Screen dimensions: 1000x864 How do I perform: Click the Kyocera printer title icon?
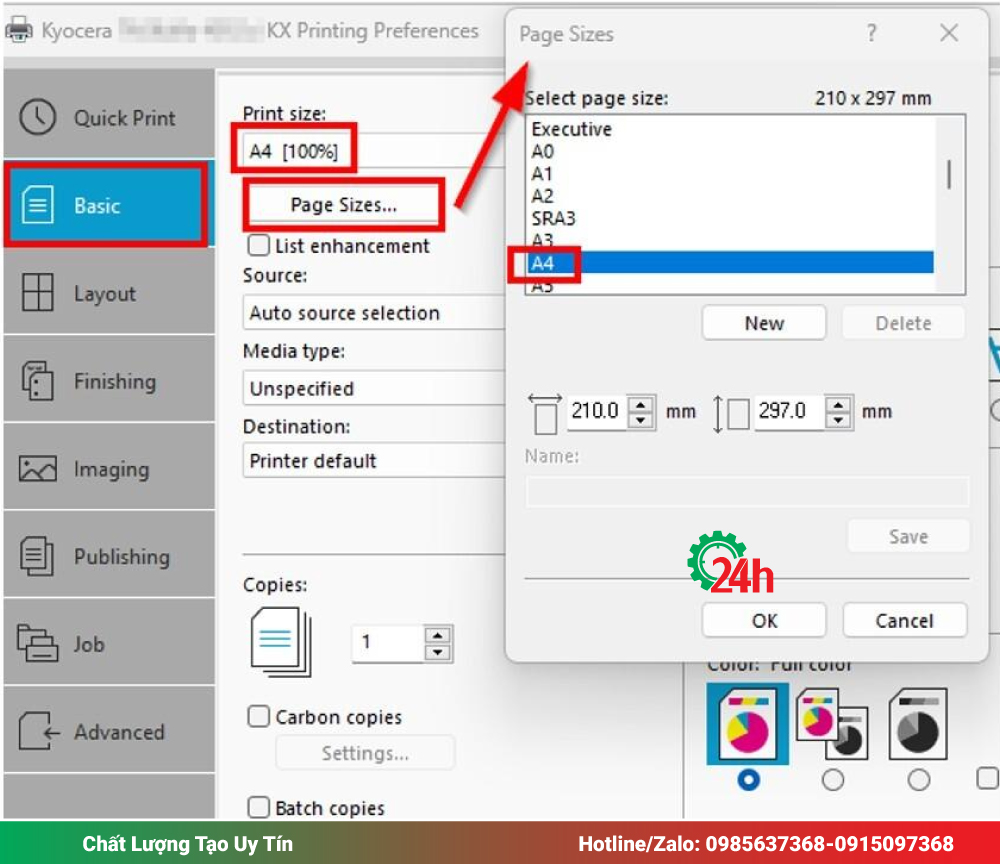(18, 29)
